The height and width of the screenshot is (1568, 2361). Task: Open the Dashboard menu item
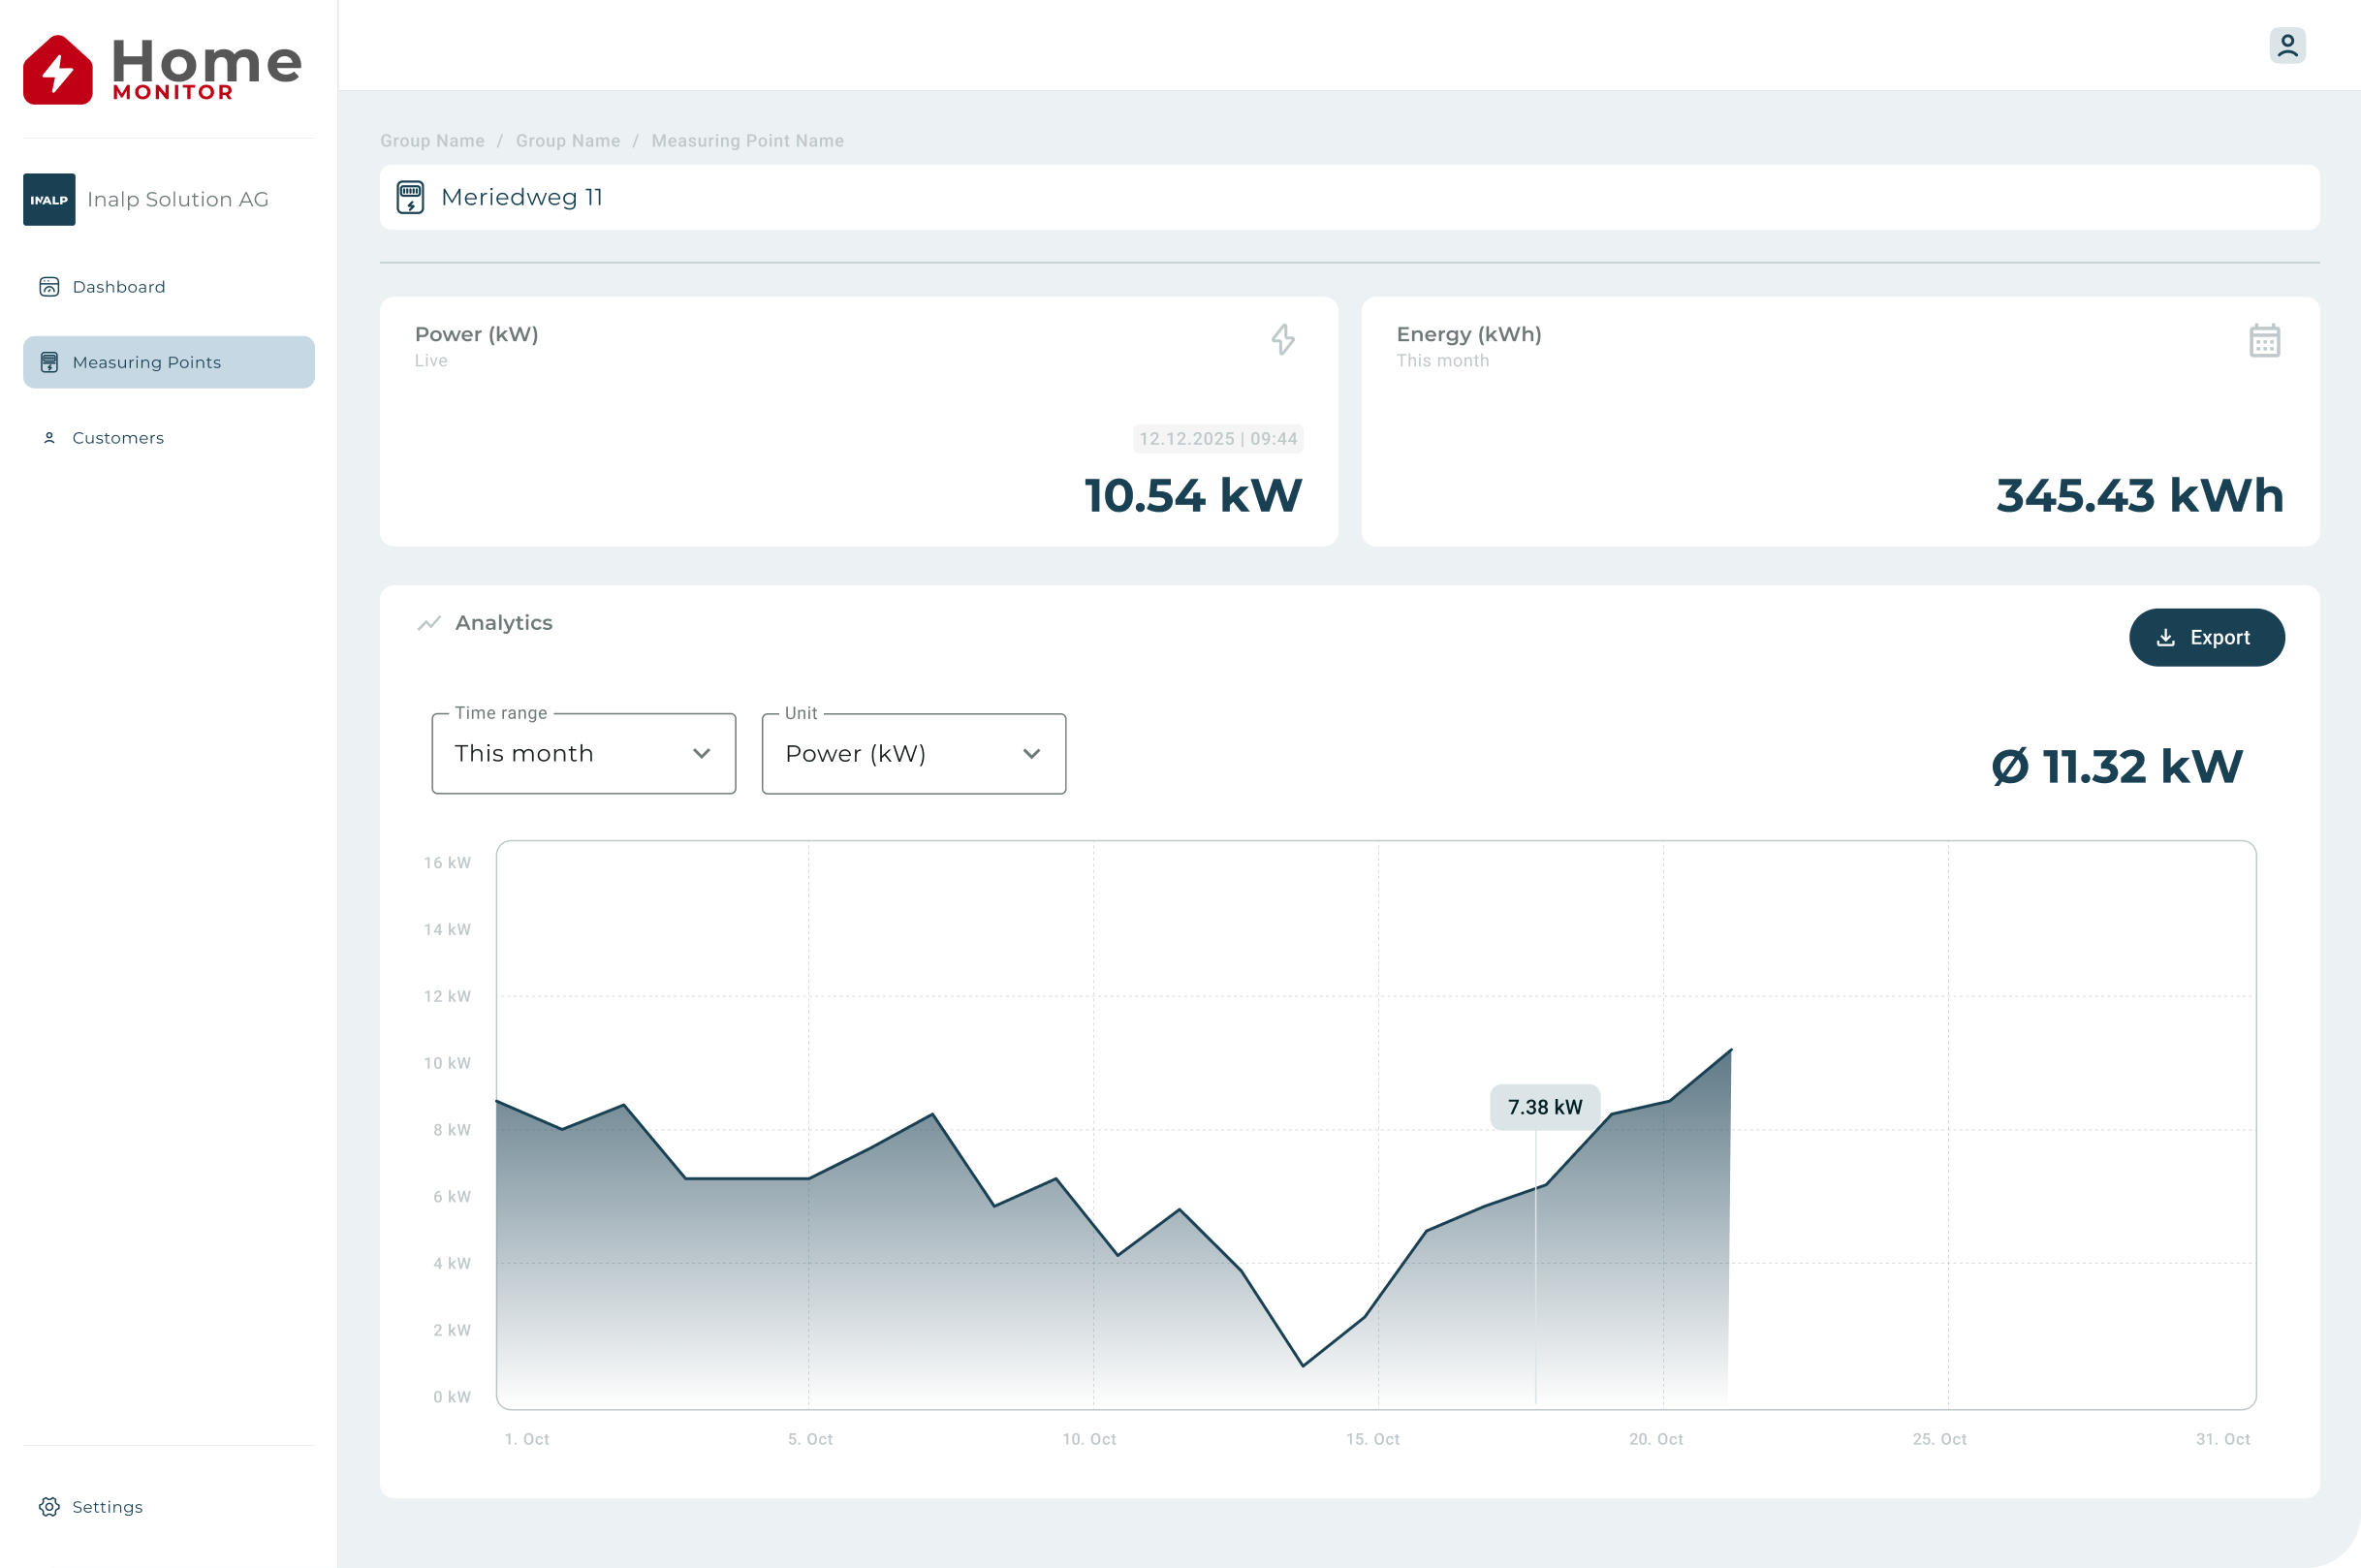pyautogui.click(x=118, y=287)
